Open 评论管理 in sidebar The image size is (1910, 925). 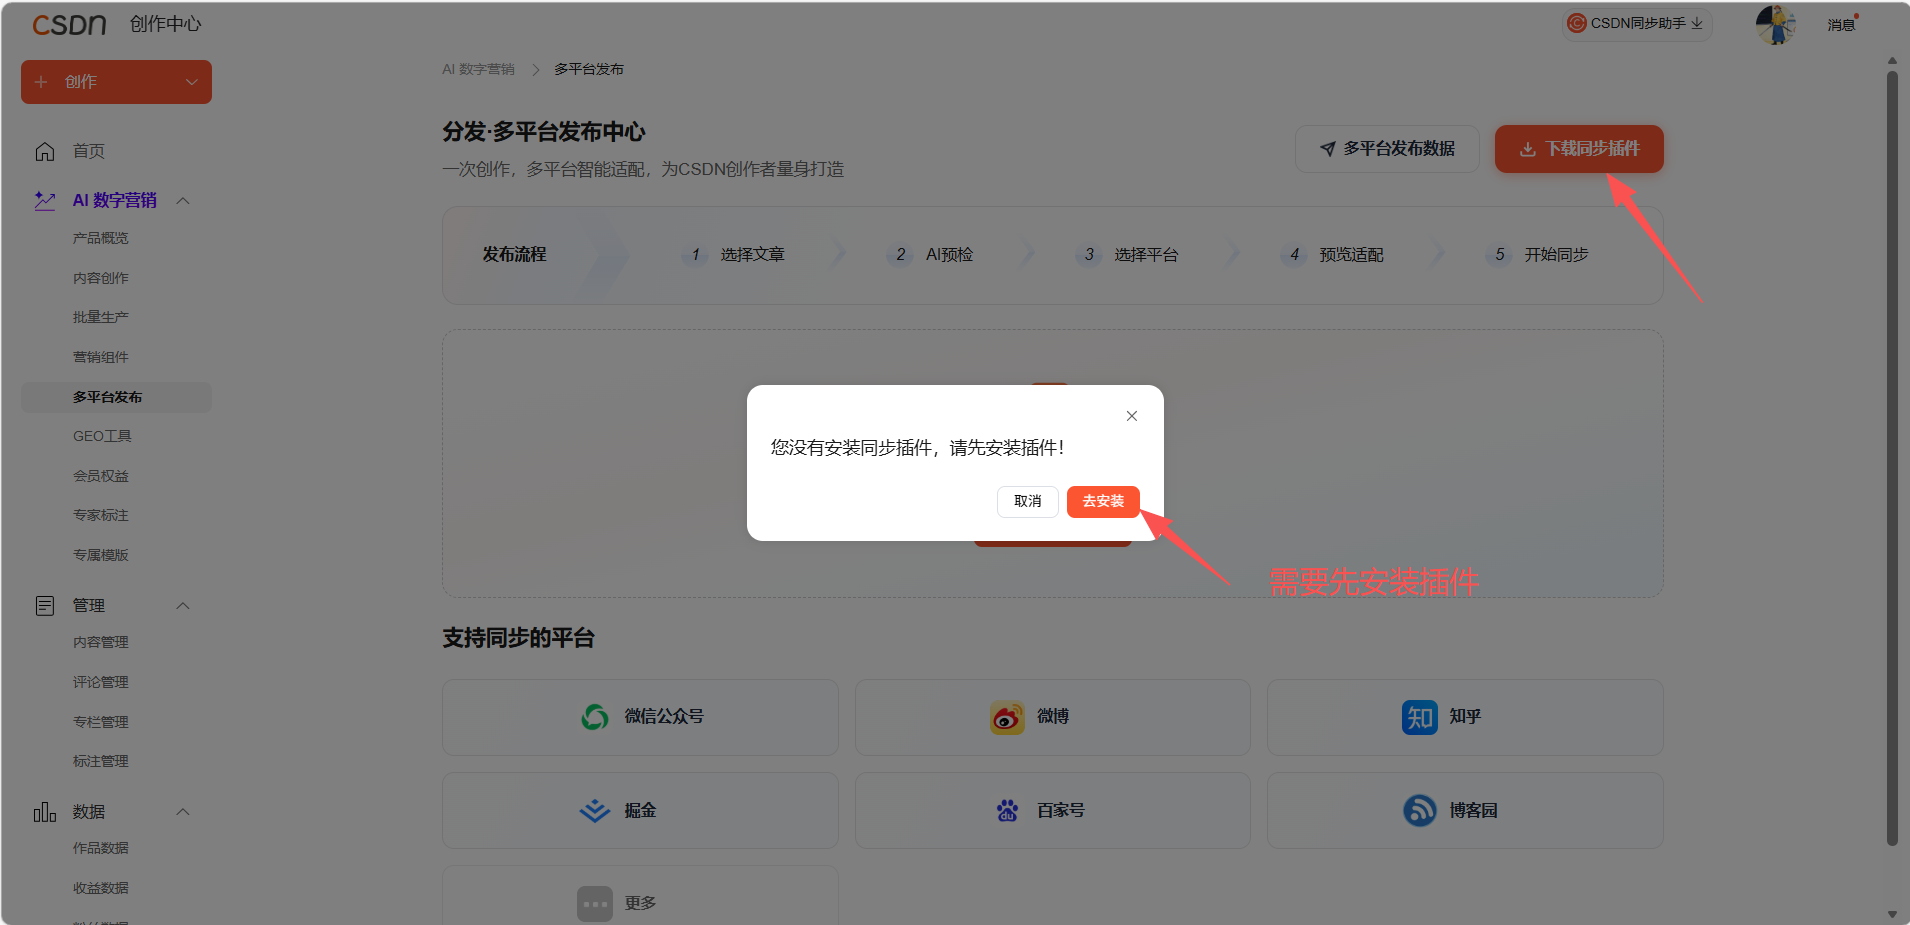[100, 682]
